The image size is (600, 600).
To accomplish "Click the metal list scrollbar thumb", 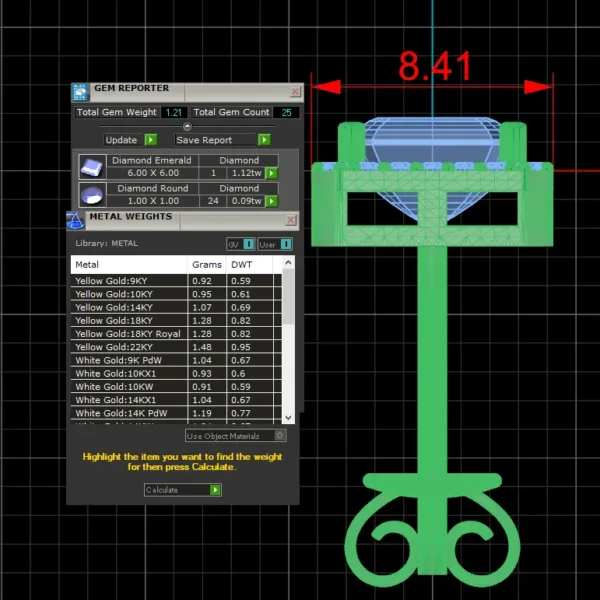I will [288, 297].
